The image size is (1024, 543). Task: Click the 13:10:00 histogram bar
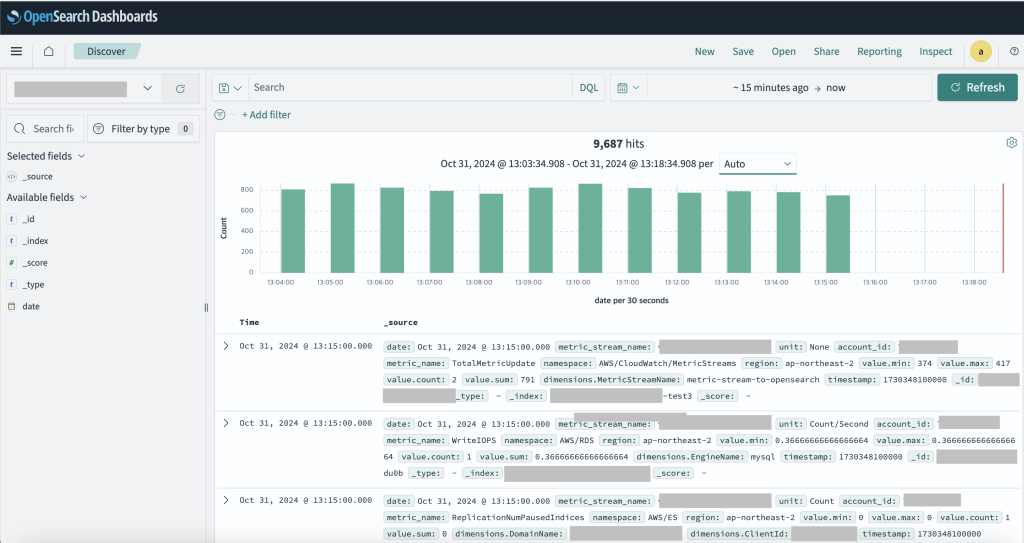coord(590,228)
